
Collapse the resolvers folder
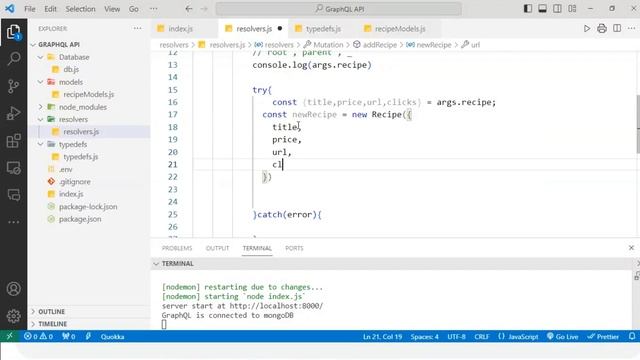(73, 119)
